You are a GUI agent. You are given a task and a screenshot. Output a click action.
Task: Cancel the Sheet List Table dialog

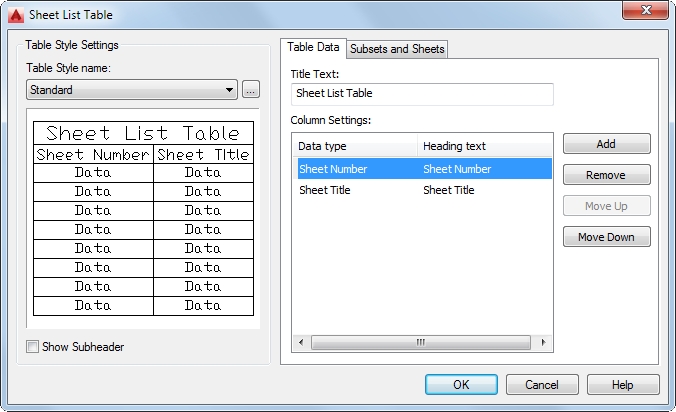[542, 385]
